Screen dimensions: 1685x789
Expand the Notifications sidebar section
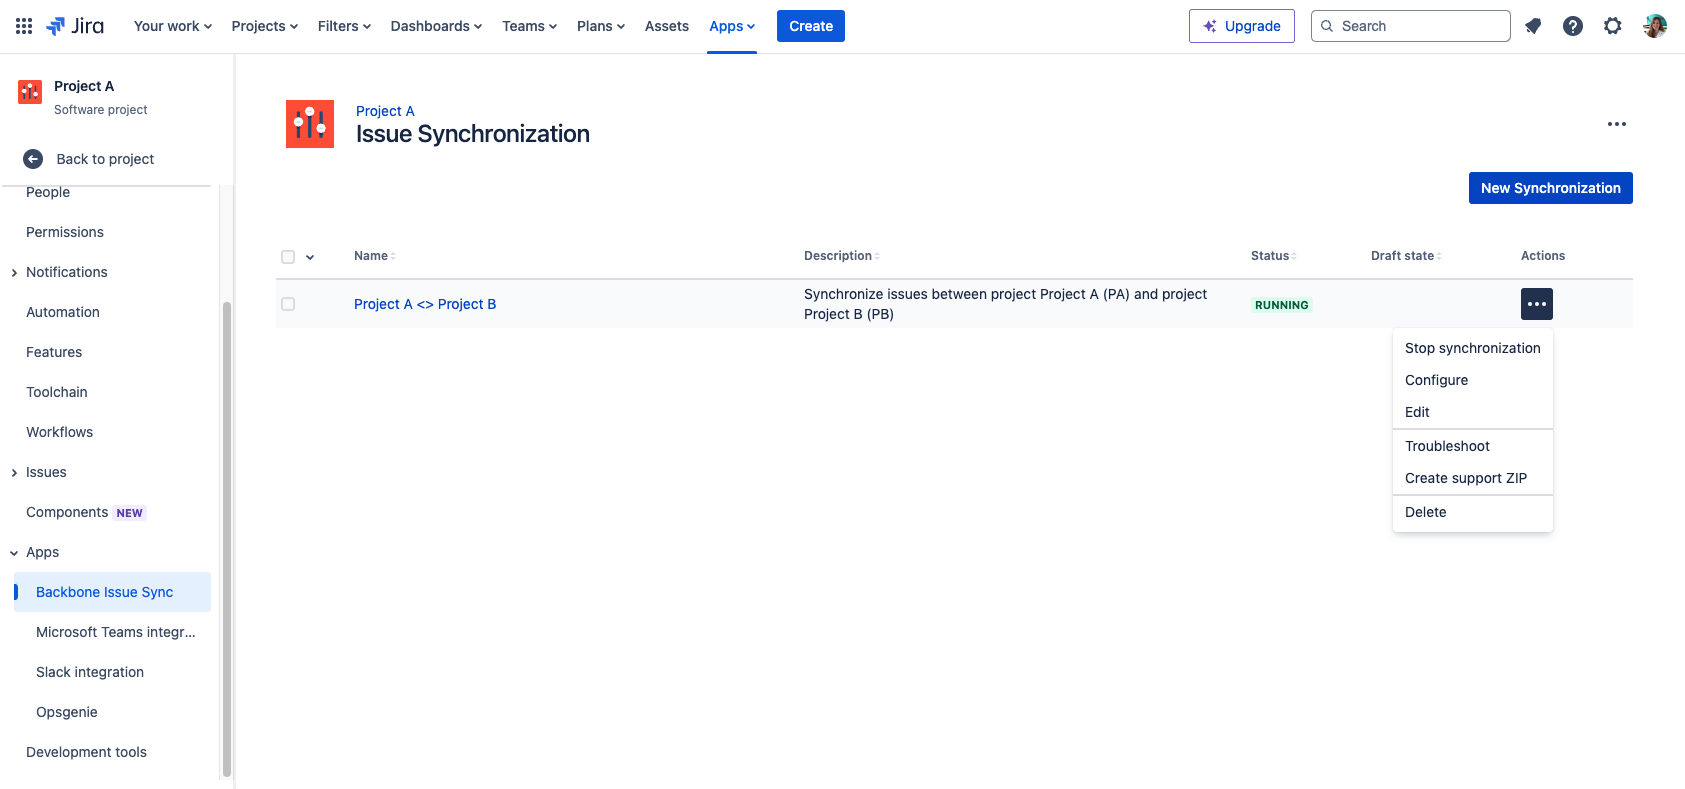pos(14,273)
